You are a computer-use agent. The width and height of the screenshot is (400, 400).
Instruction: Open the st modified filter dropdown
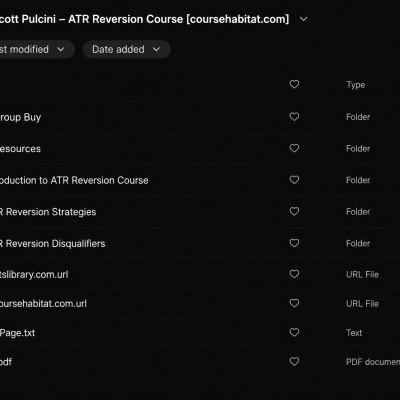[36, 49]
